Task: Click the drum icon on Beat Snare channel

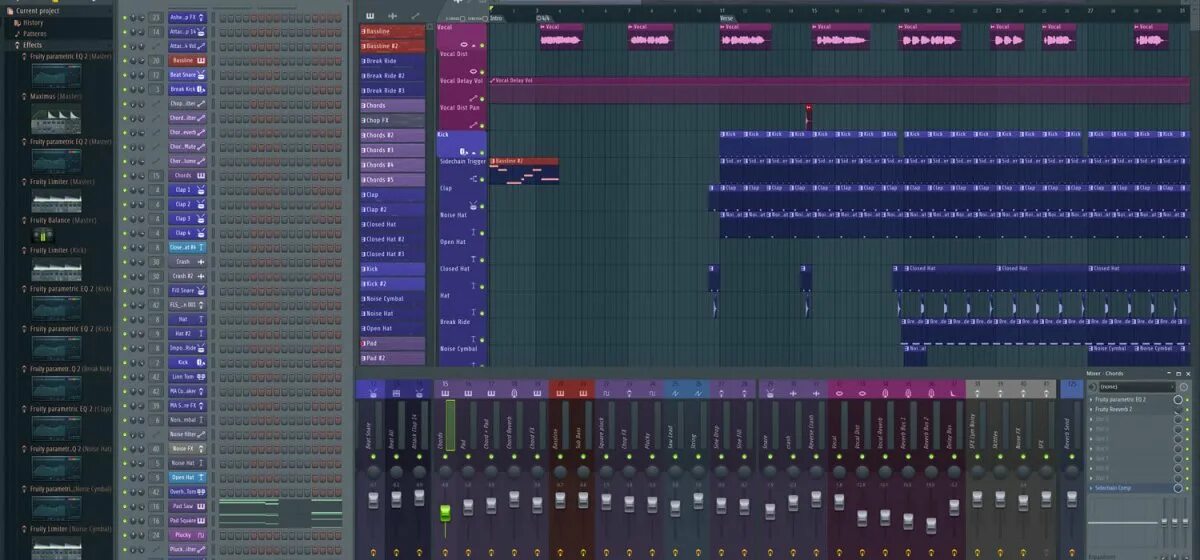Action: (x=201, y=75)
